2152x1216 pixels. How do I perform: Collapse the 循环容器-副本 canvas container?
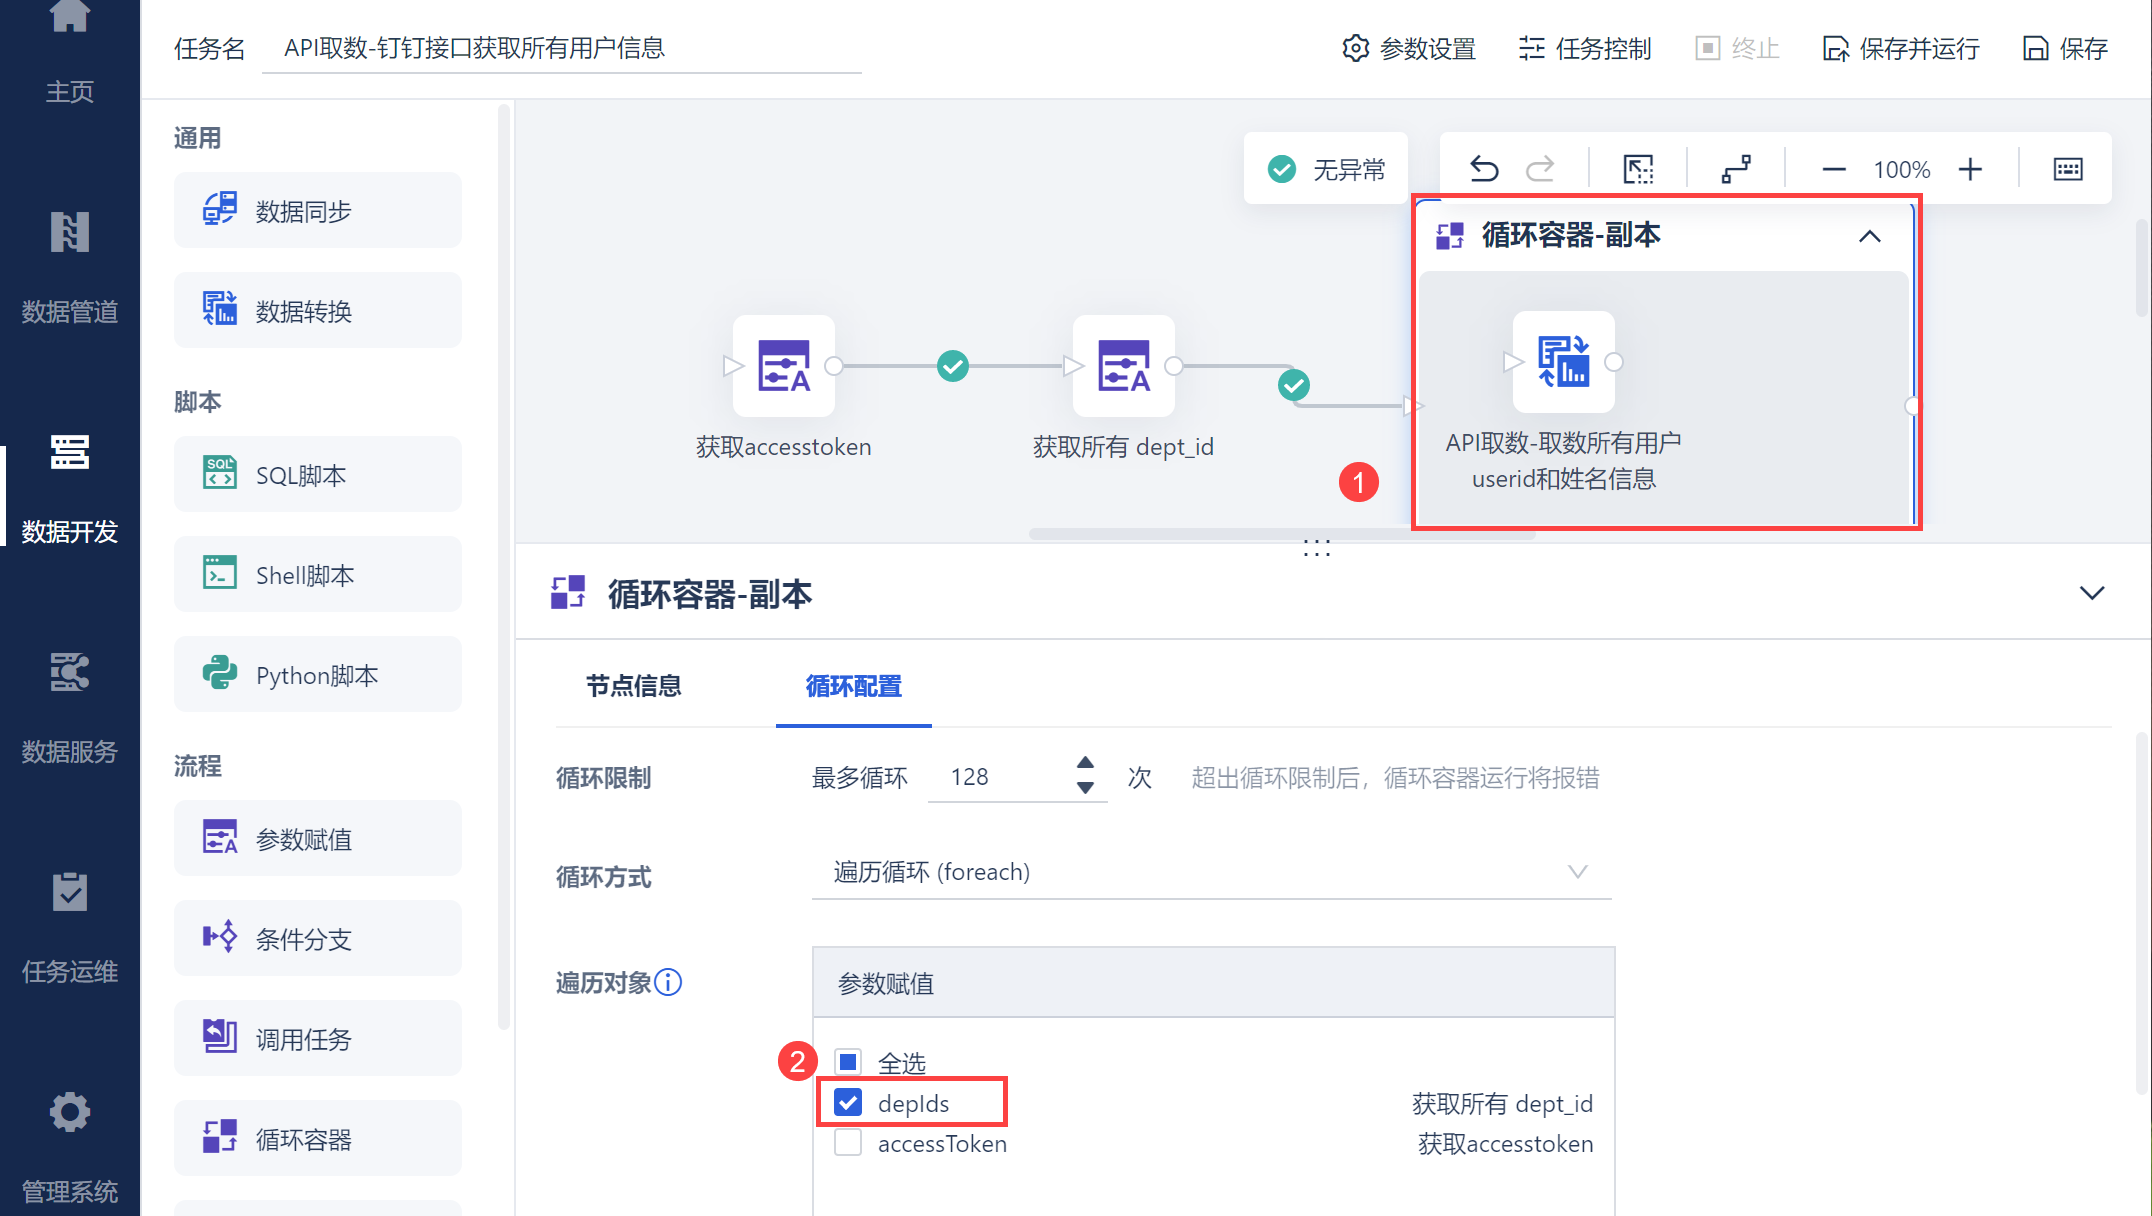coord(1869,236)
